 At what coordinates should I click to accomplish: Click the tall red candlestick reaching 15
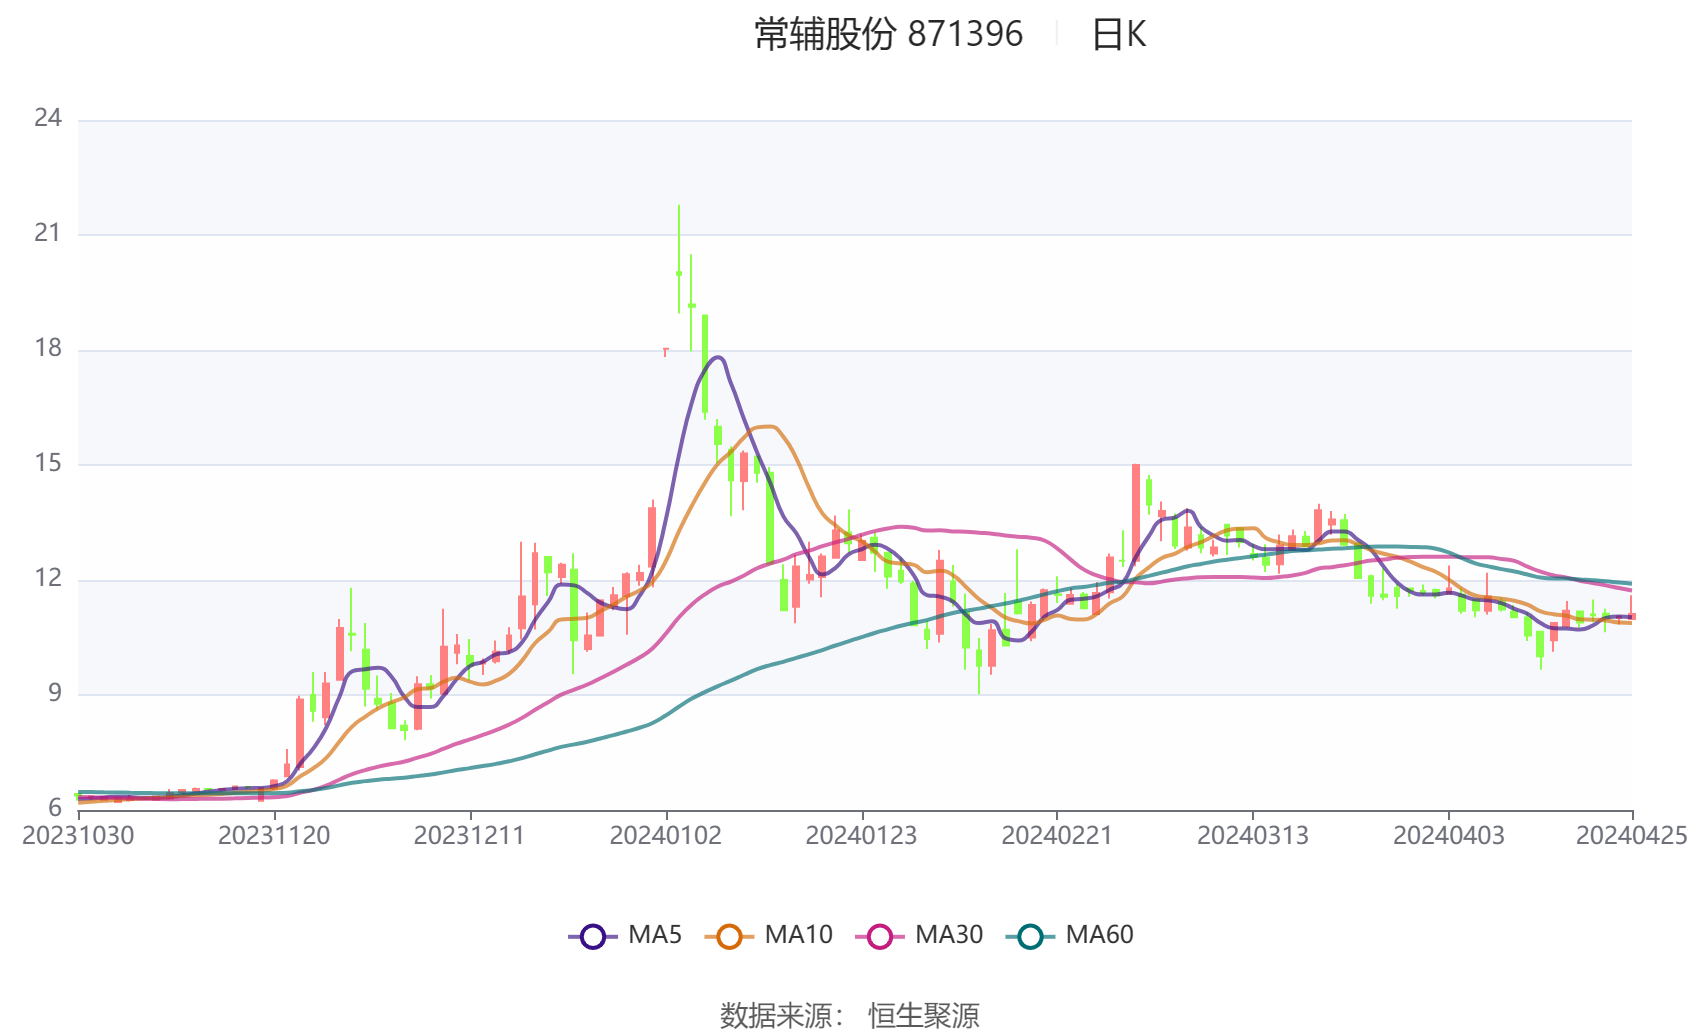click(1136, 510)
